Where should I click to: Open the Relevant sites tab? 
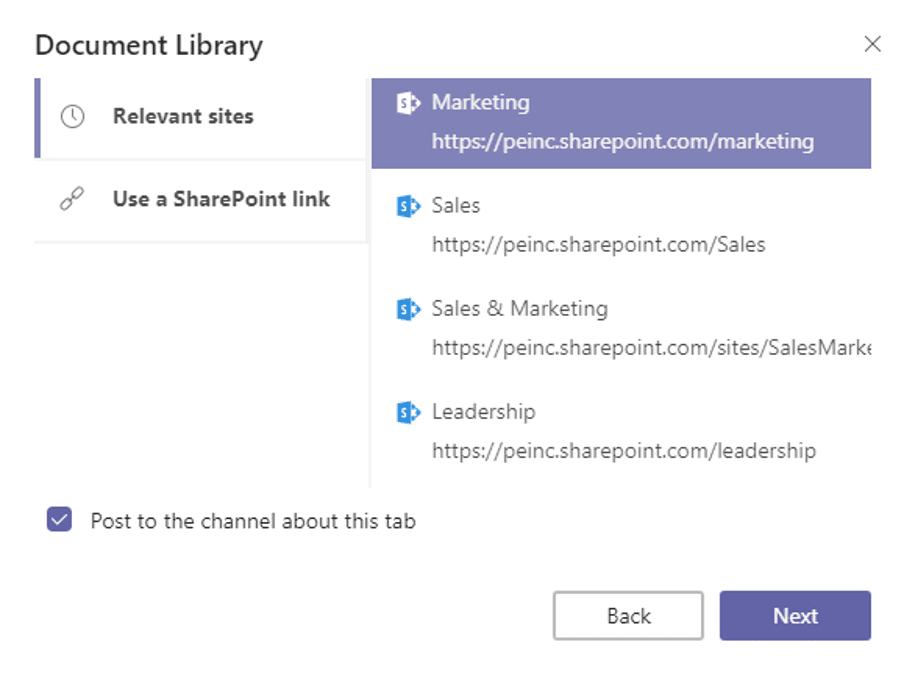201,118
